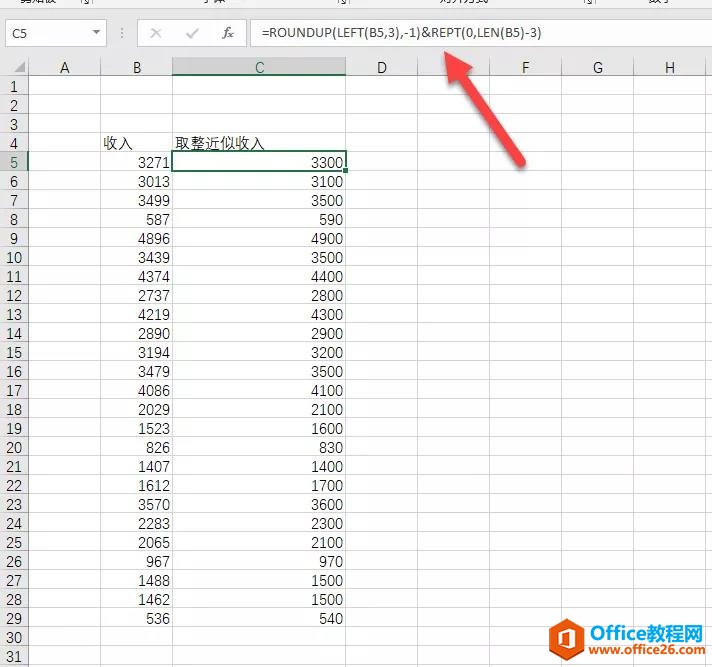Viewport: 712px width, 667px height.
Task: Select cell with value 3479
Action: click(x=137, y=371)
